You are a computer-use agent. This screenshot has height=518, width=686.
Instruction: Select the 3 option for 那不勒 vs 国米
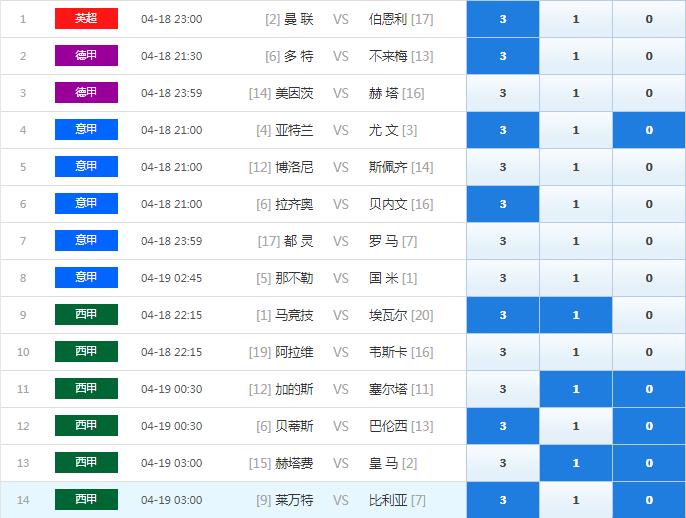coord(503,278)
